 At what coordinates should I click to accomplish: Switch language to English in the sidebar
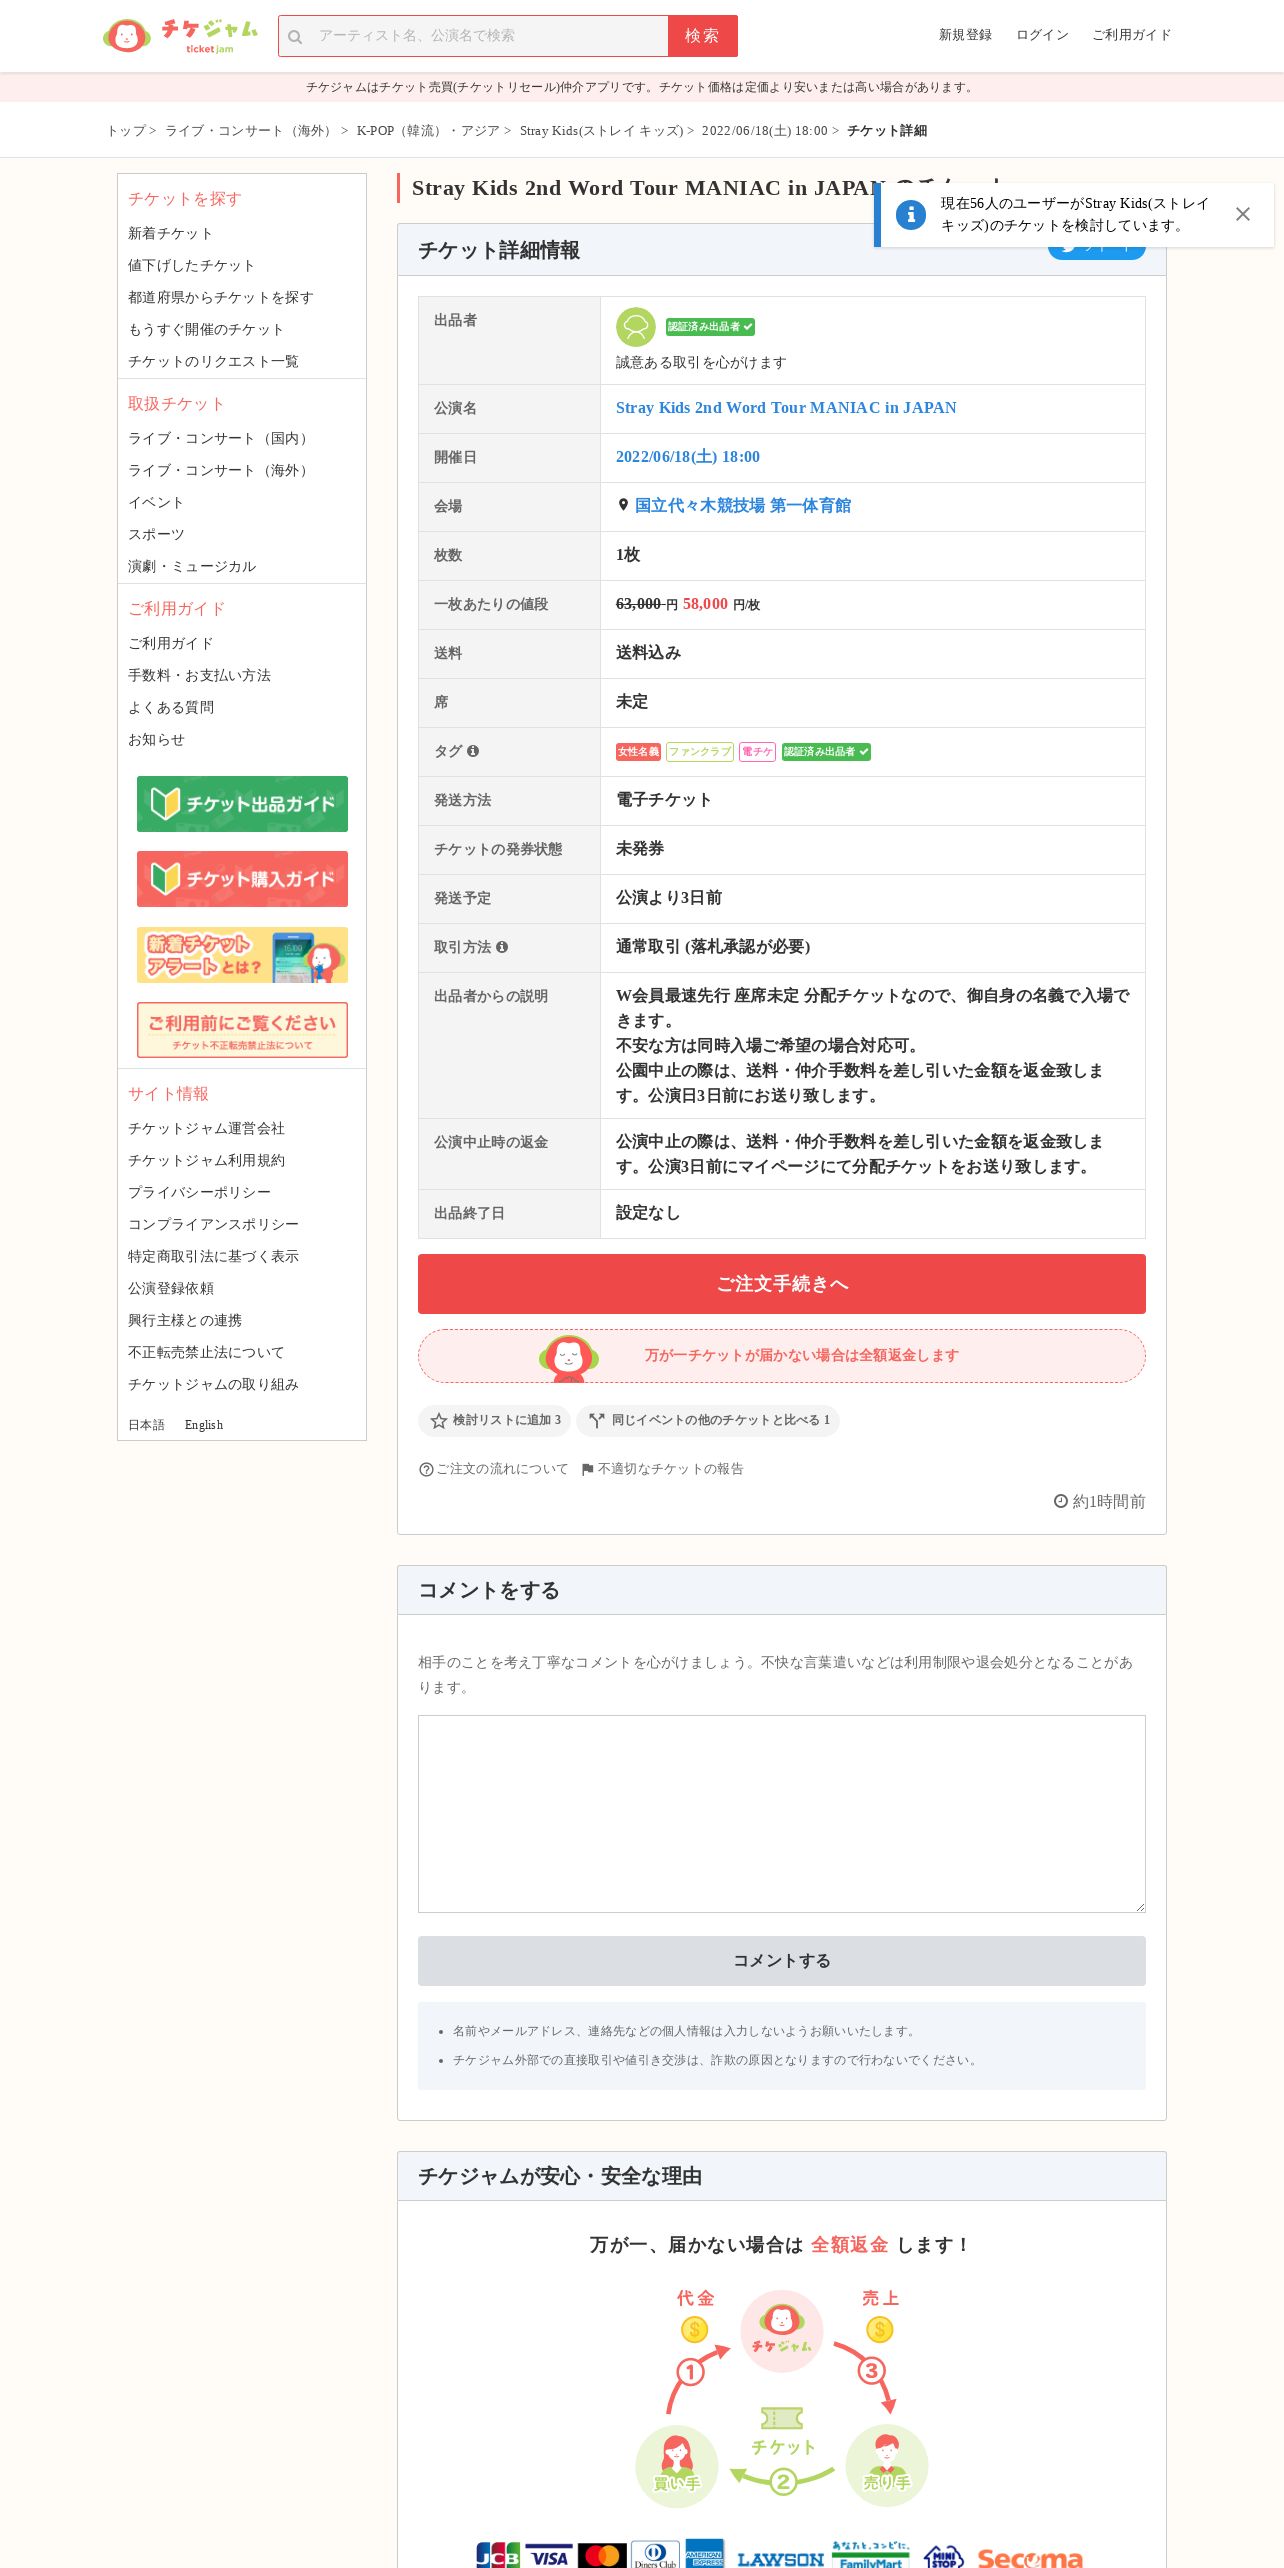[204, 1425]
